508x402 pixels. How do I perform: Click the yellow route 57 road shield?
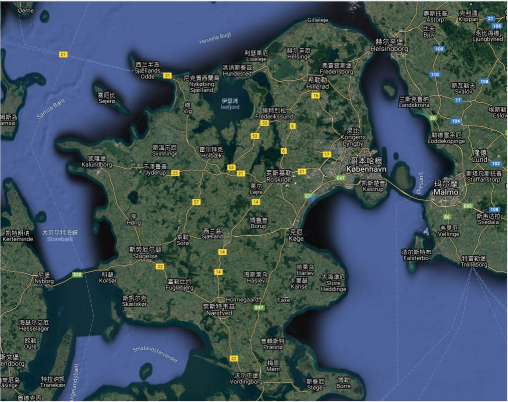[196, 202]
